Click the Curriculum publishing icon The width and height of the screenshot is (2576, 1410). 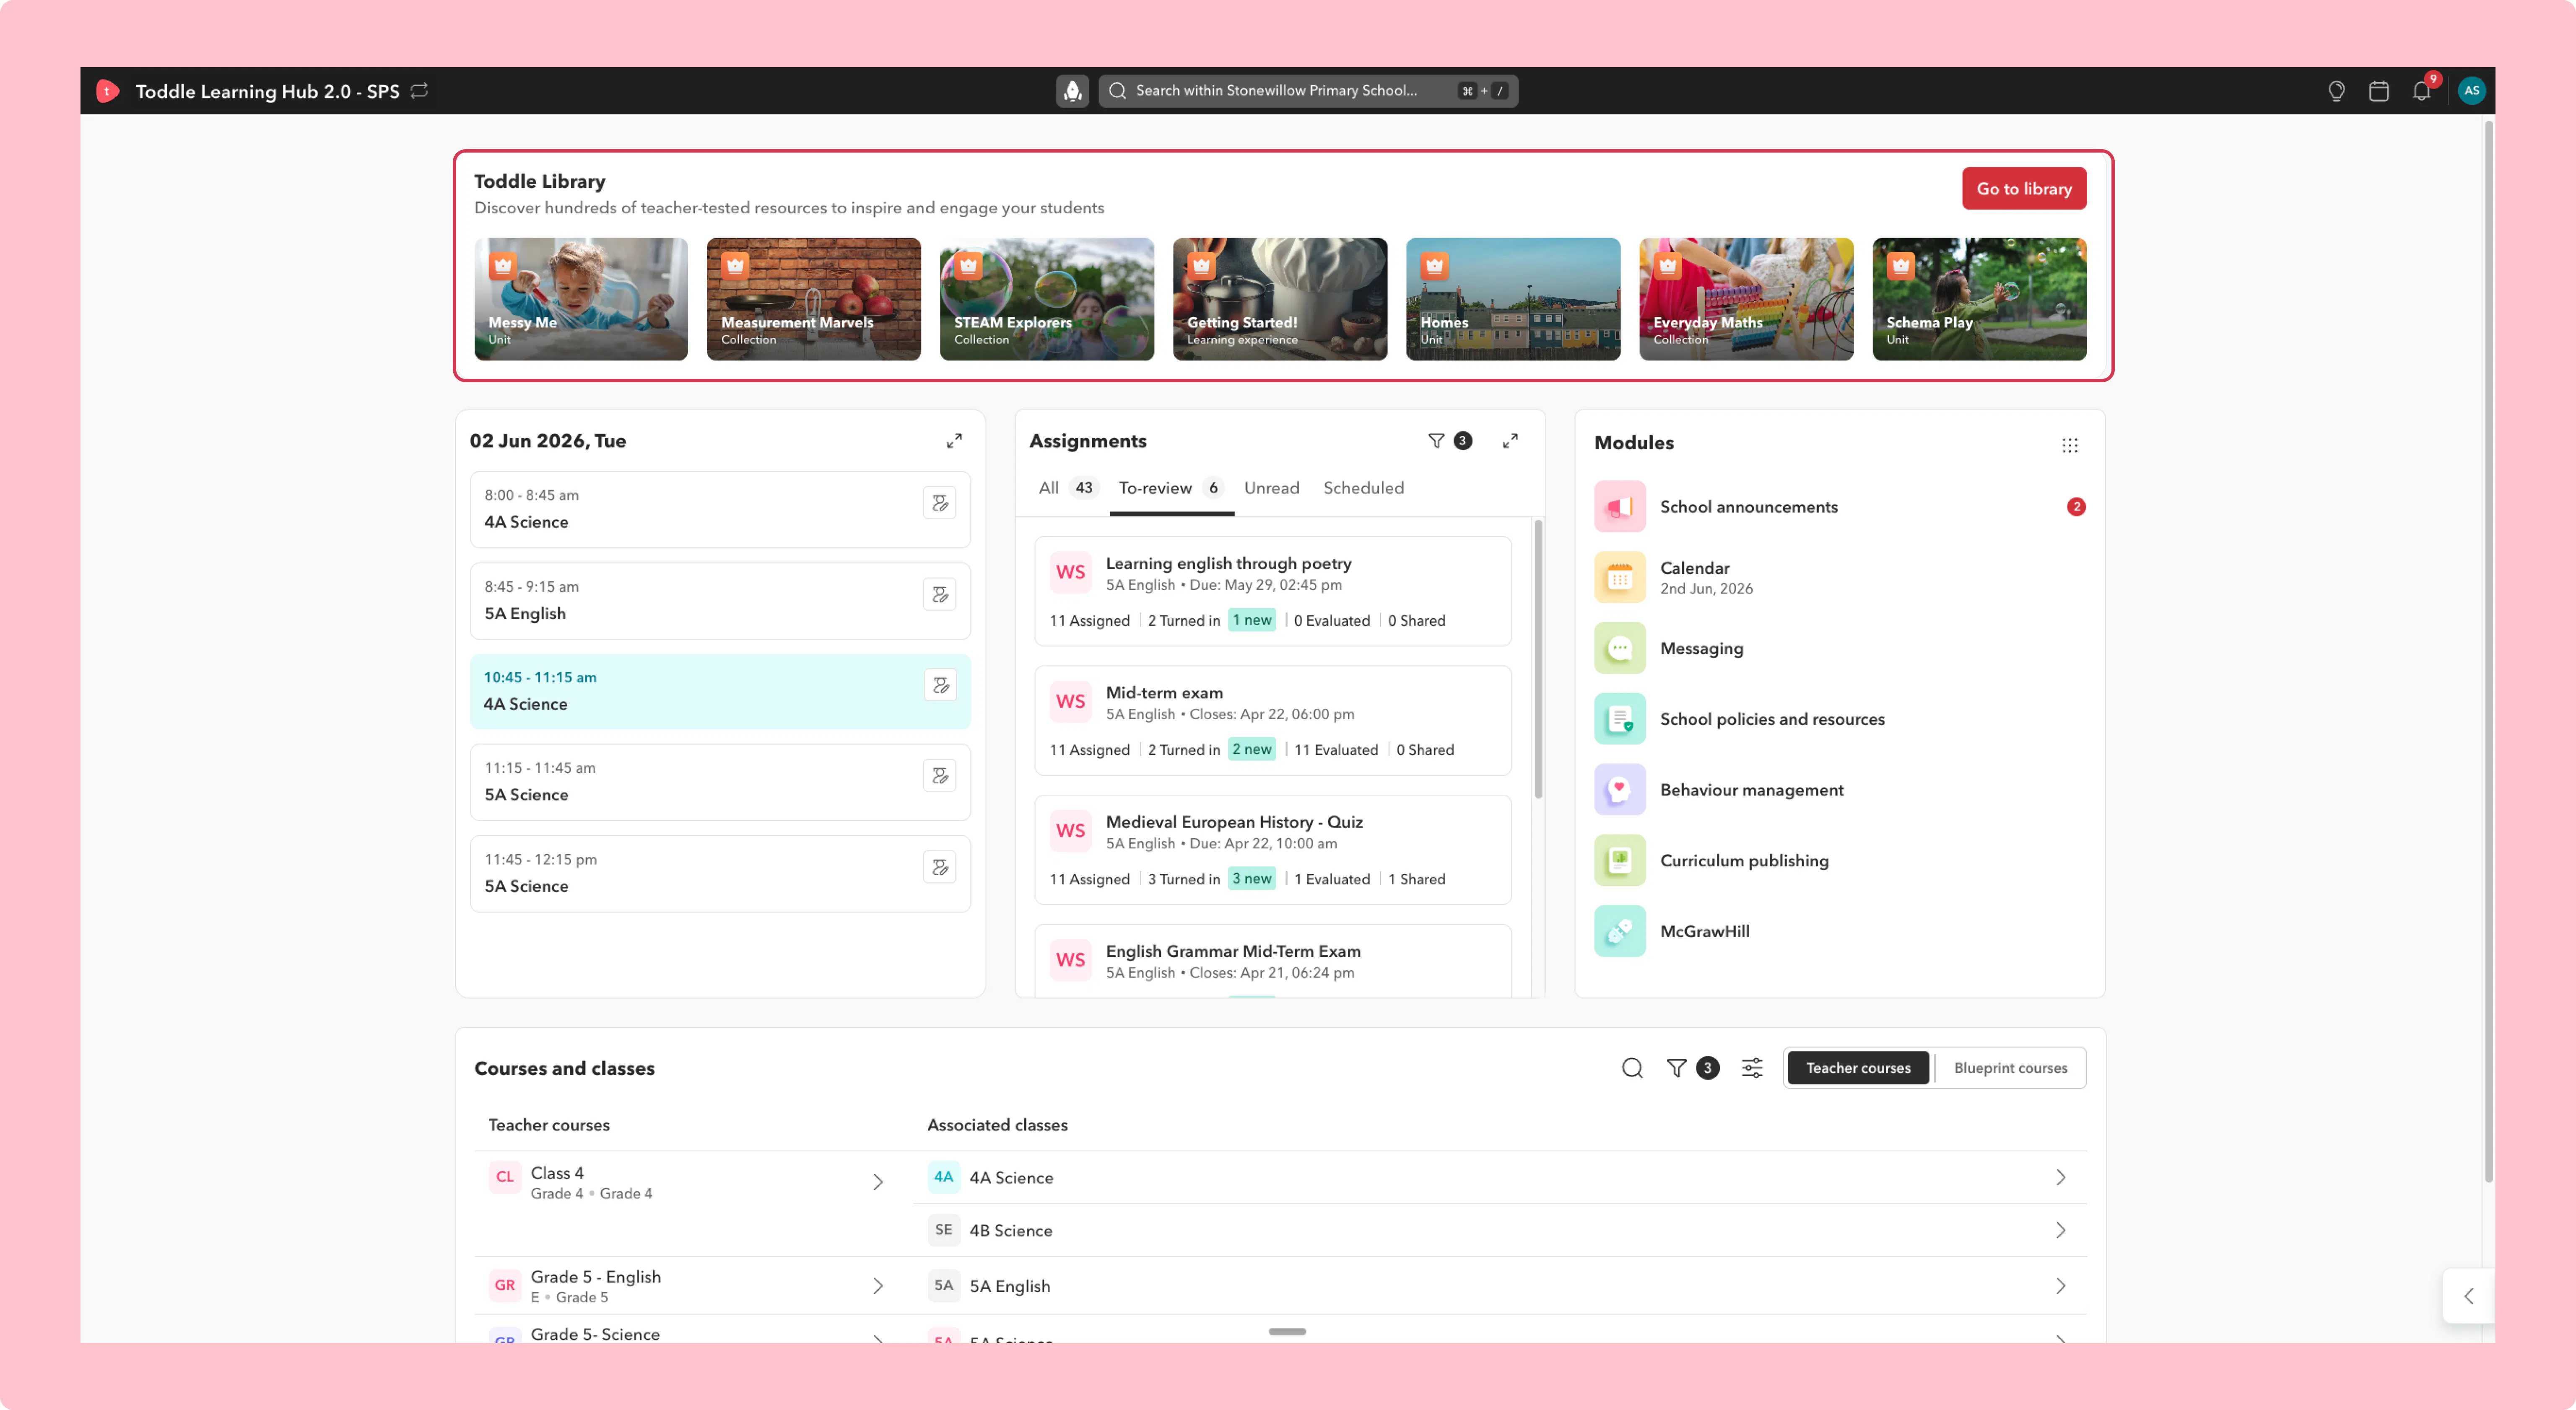click(1620, 860)
